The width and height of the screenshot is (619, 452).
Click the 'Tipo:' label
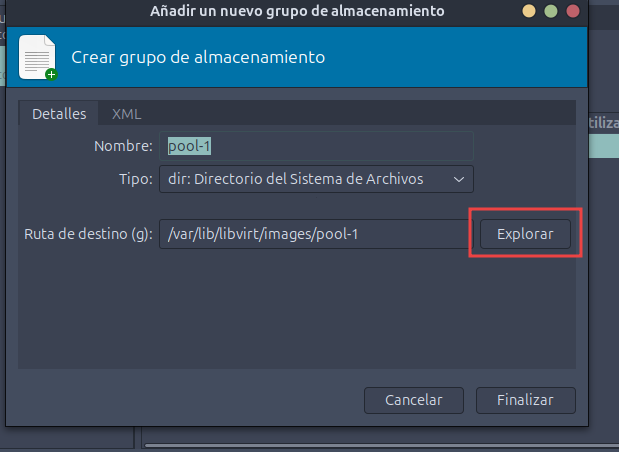tap(134, 179)
